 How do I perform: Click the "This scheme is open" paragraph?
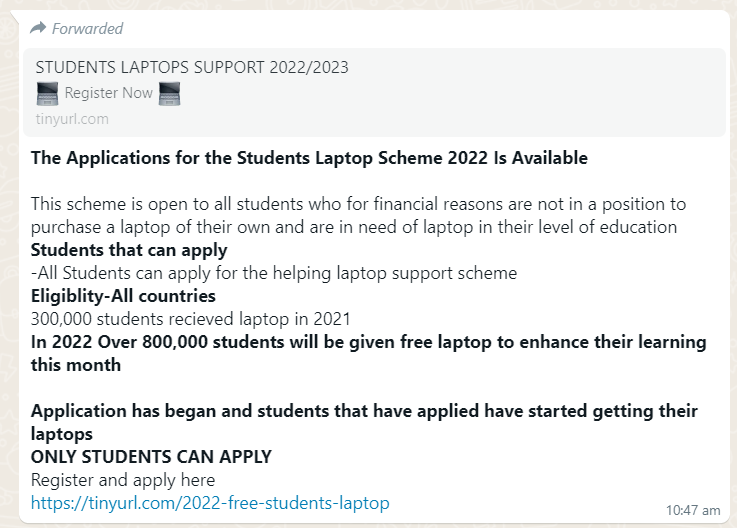click(x=358, y=215)
